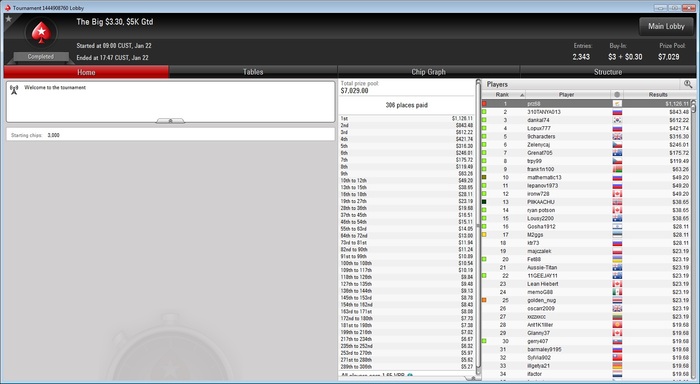The width and height of the screenshot is (700, 384).
Task: Click the UK flag beside 9characters
Action: point(617,137)
